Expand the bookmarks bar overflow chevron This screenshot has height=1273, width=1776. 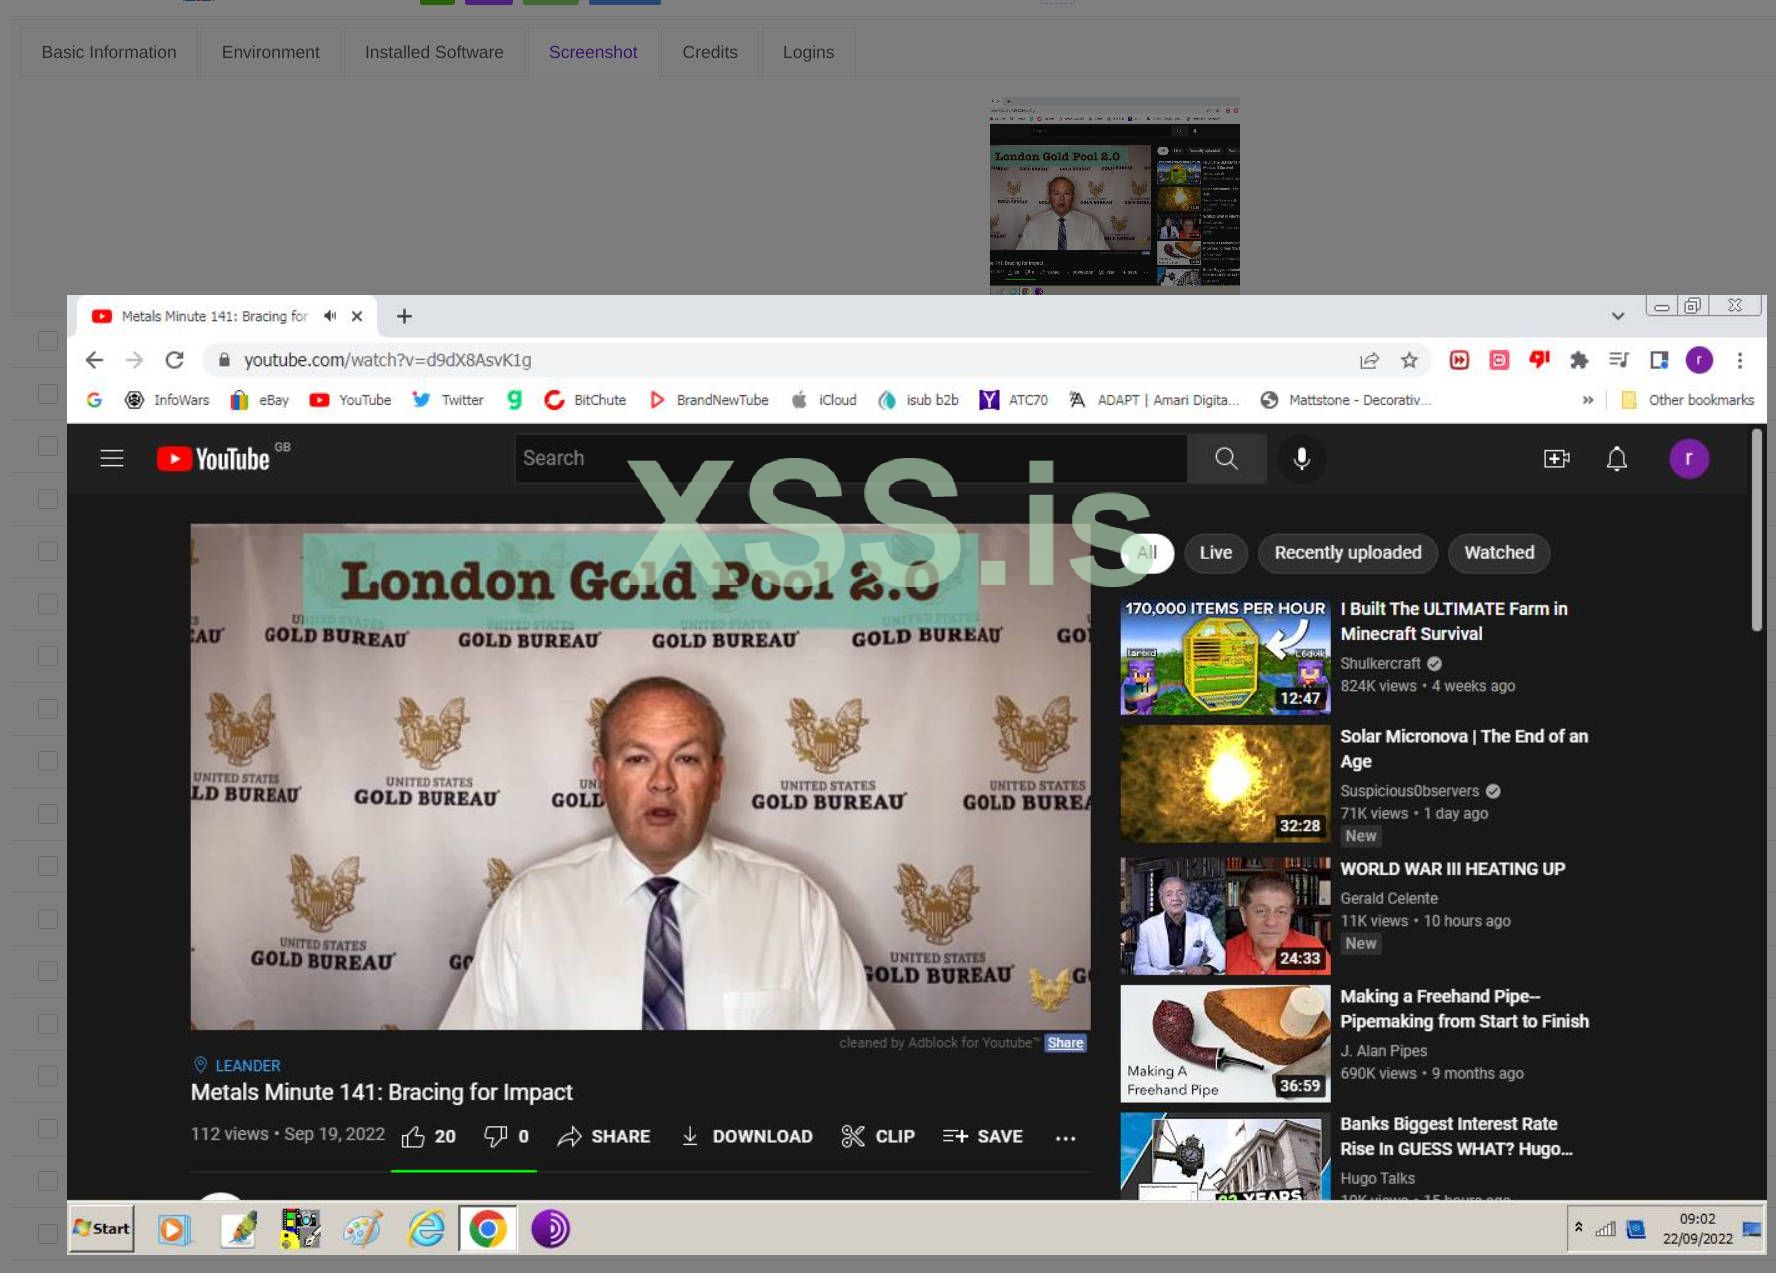tap(1588, 400)
